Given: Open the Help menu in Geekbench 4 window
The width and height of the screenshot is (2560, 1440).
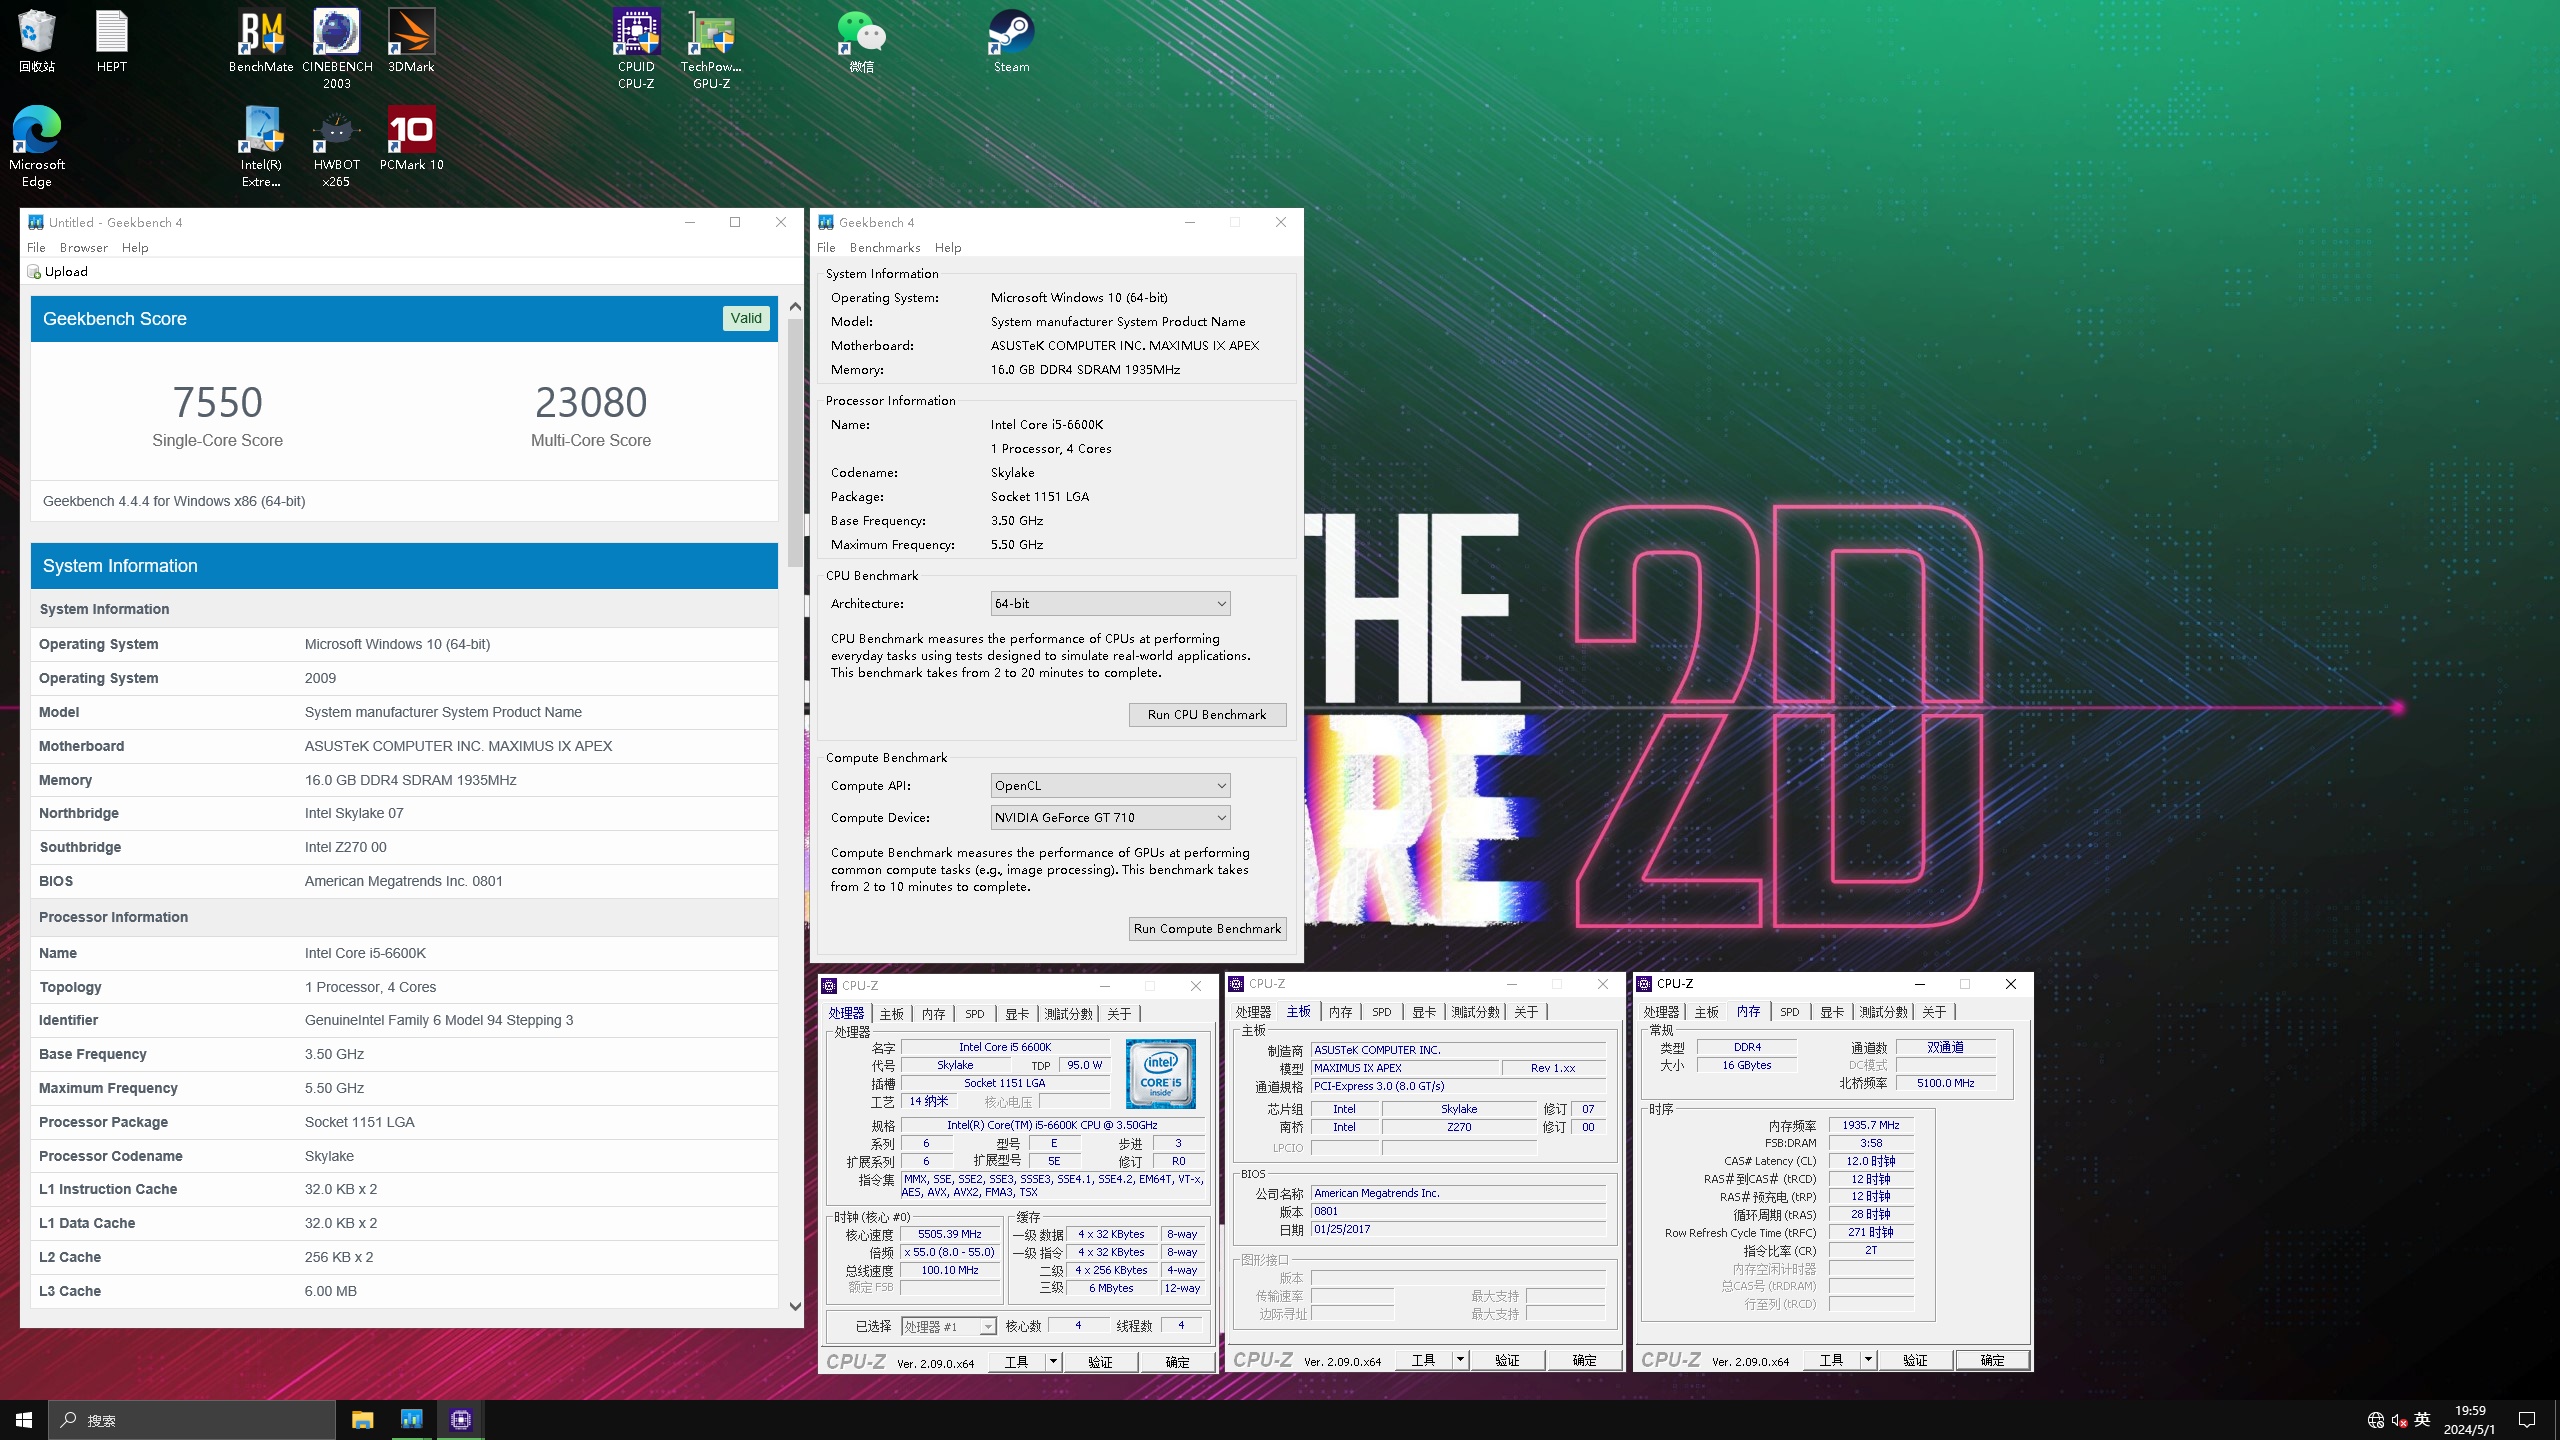Looking at the screenshot, I should [948, 247].
